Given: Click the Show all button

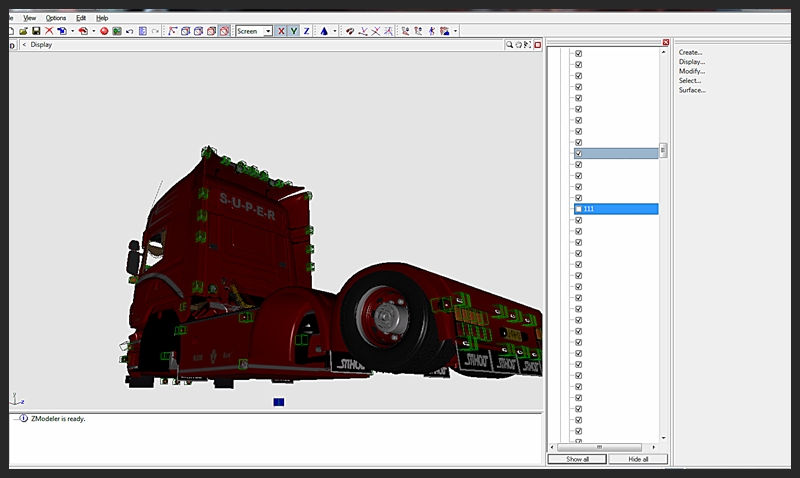Looking at the screenshot, I should coord(577,459).
